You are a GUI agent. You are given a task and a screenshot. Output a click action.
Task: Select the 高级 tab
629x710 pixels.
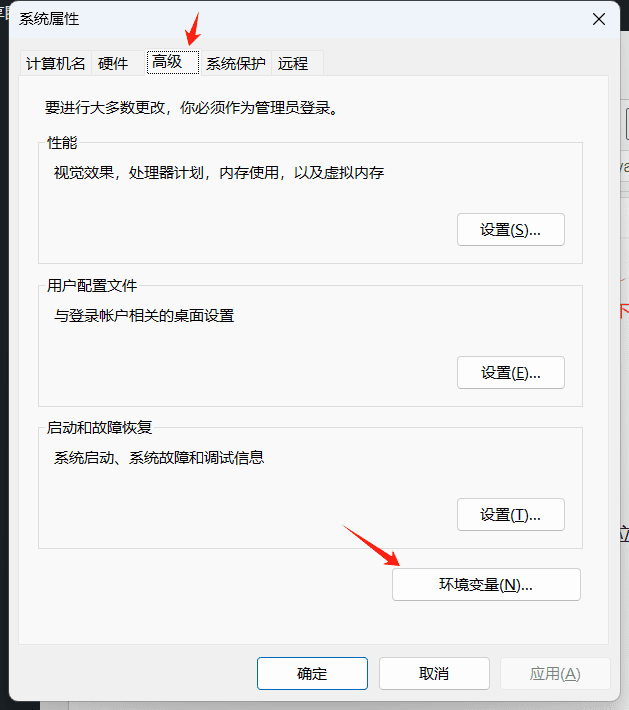point(173,62)
